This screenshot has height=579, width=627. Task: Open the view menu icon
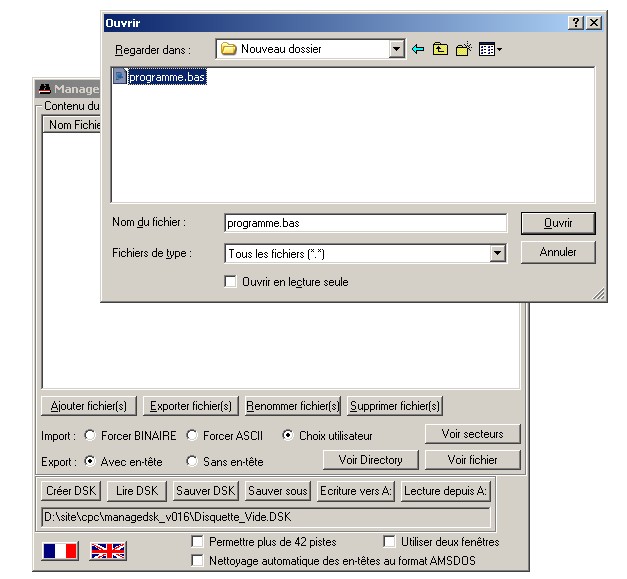[x=490, y=49]
